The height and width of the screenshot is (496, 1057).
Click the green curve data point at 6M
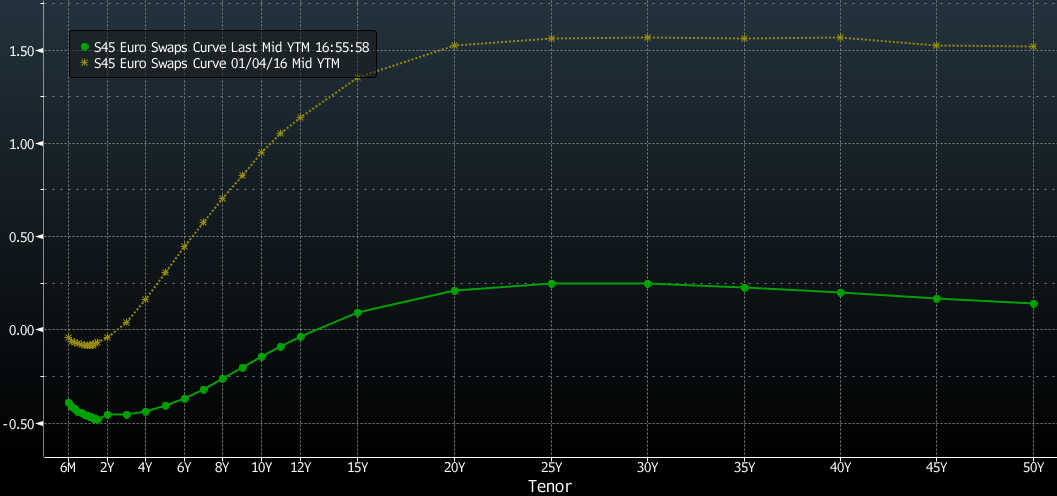pyautogui.click(x=69, y=402)
